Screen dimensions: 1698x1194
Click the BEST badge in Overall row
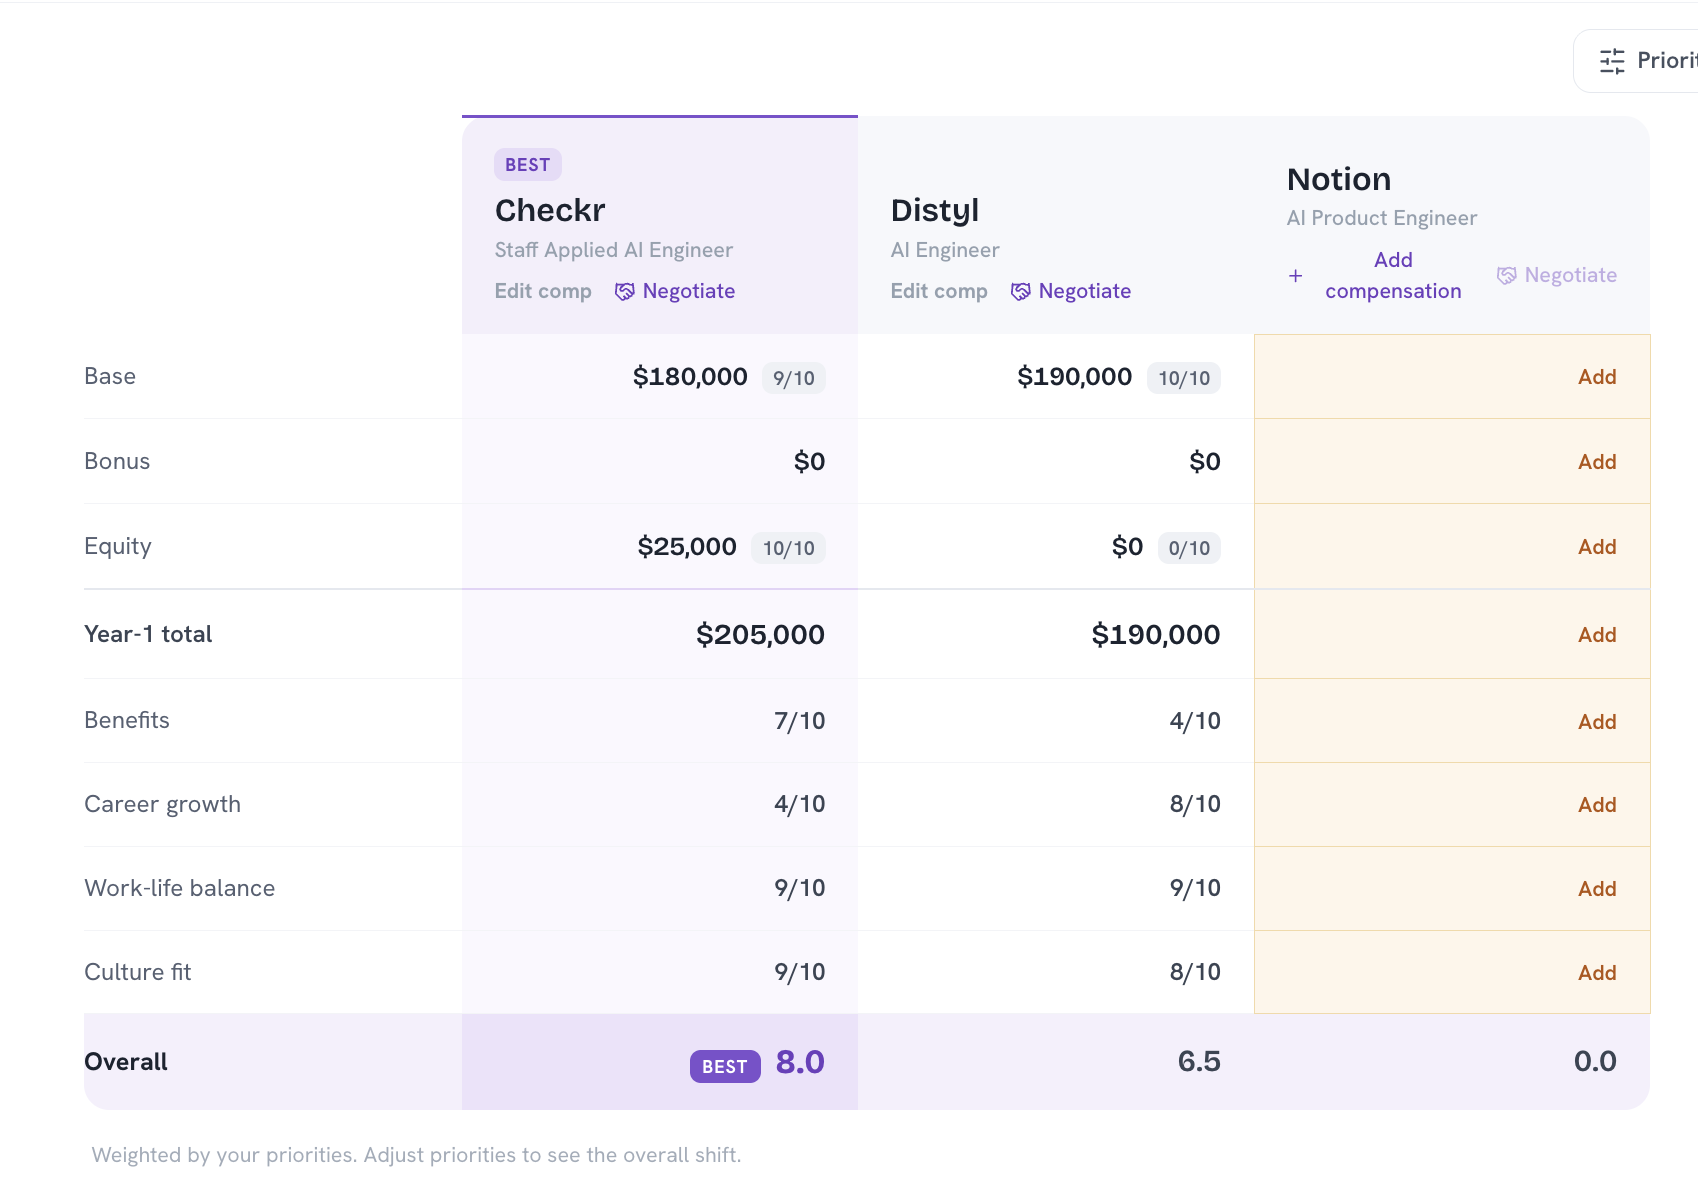(725, 1067)
